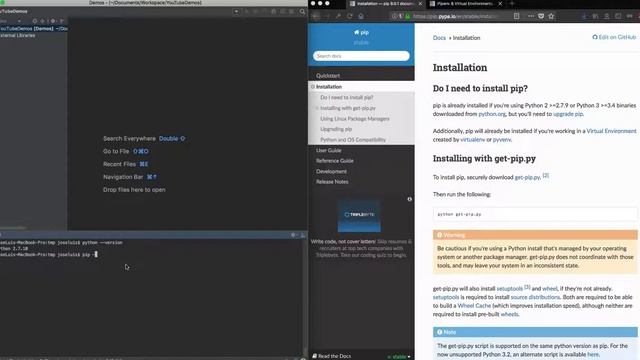
Task: Hide the Project panel with the collapse icon
Action: [x=62, y=21]
